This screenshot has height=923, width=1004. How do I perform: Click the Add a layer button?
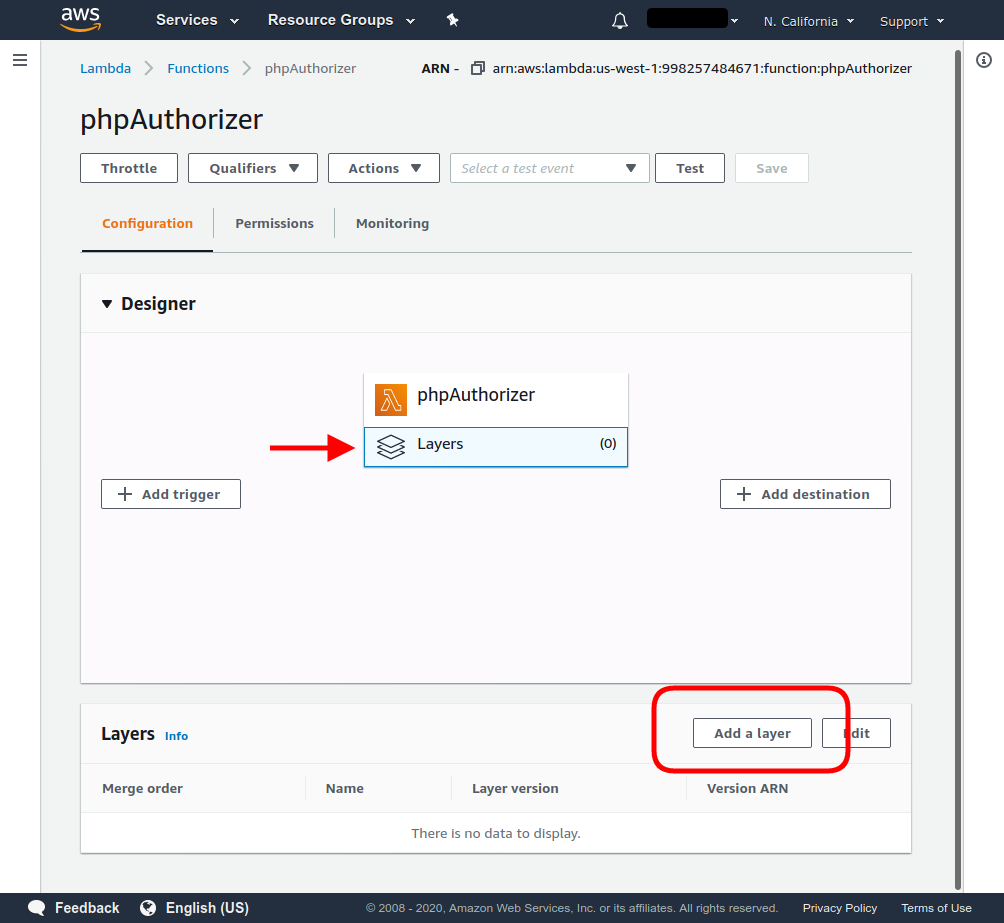pos(752,733)
